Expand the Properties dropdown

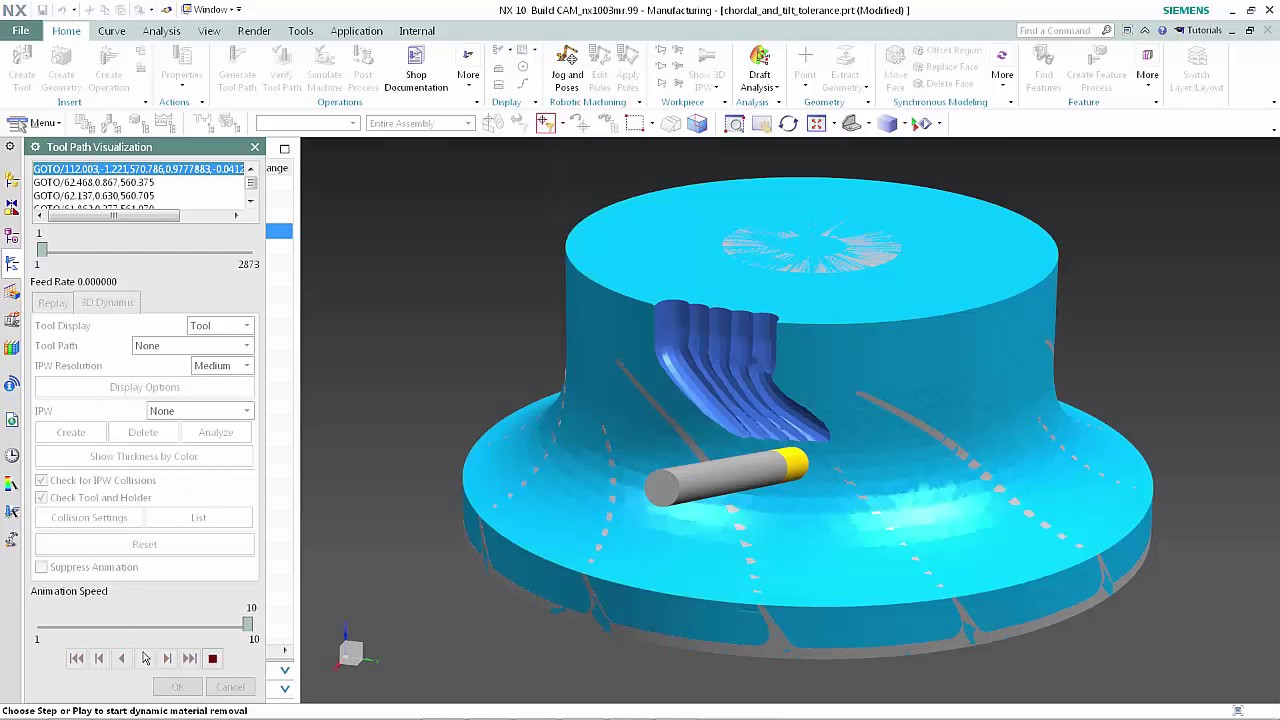[x=181, y=69]
